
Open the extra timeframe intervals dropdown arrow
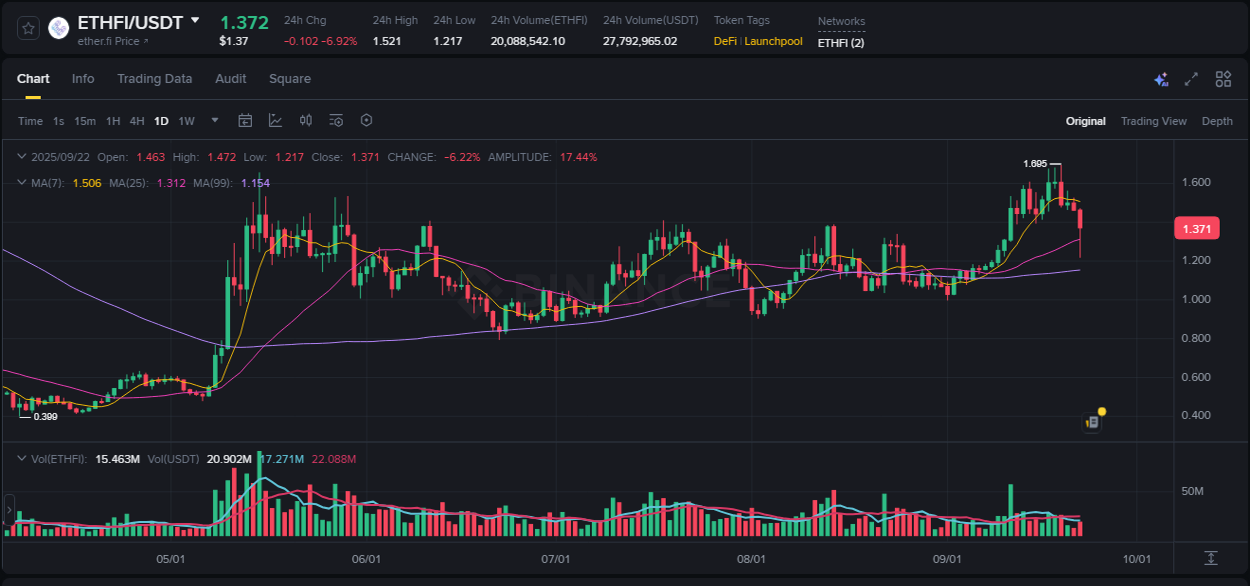[214, 120]
